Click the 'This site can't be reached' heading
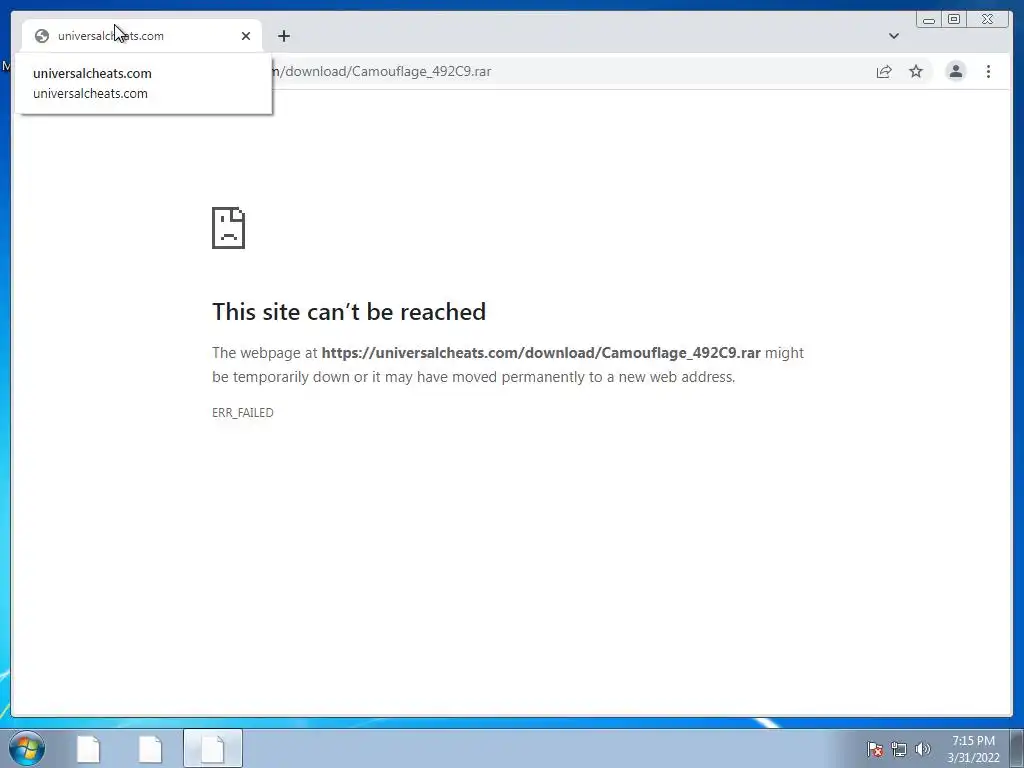The image size is (1024, 768). click(x=349, y=312)
